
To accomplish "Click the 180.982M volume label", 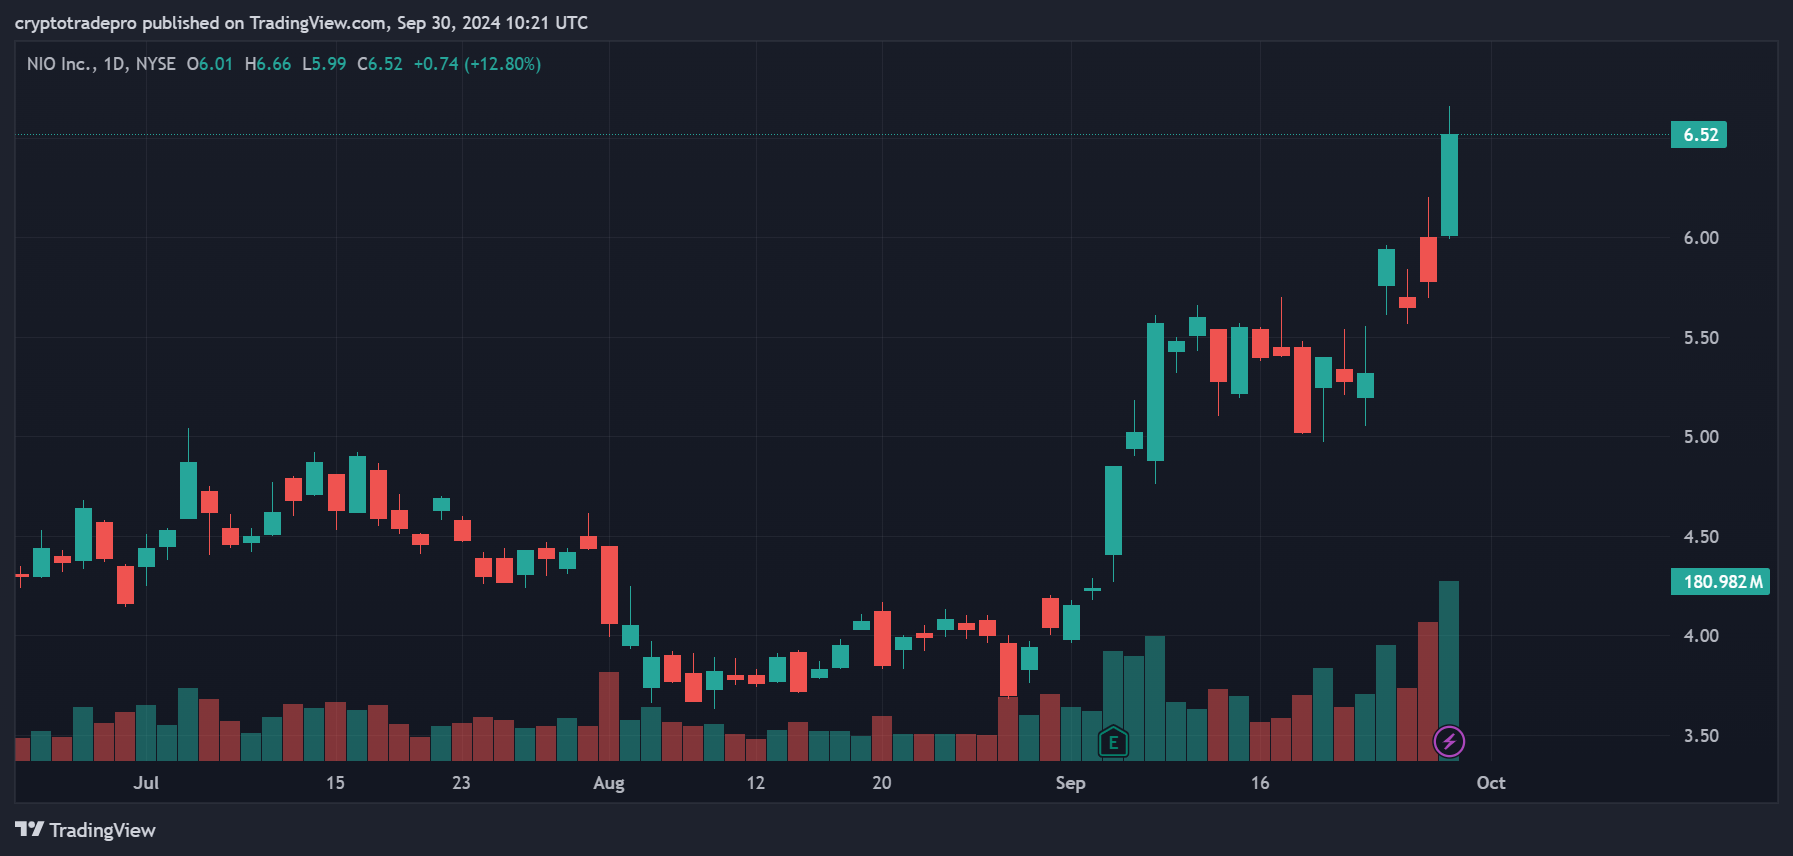I will coord(1720,582).
